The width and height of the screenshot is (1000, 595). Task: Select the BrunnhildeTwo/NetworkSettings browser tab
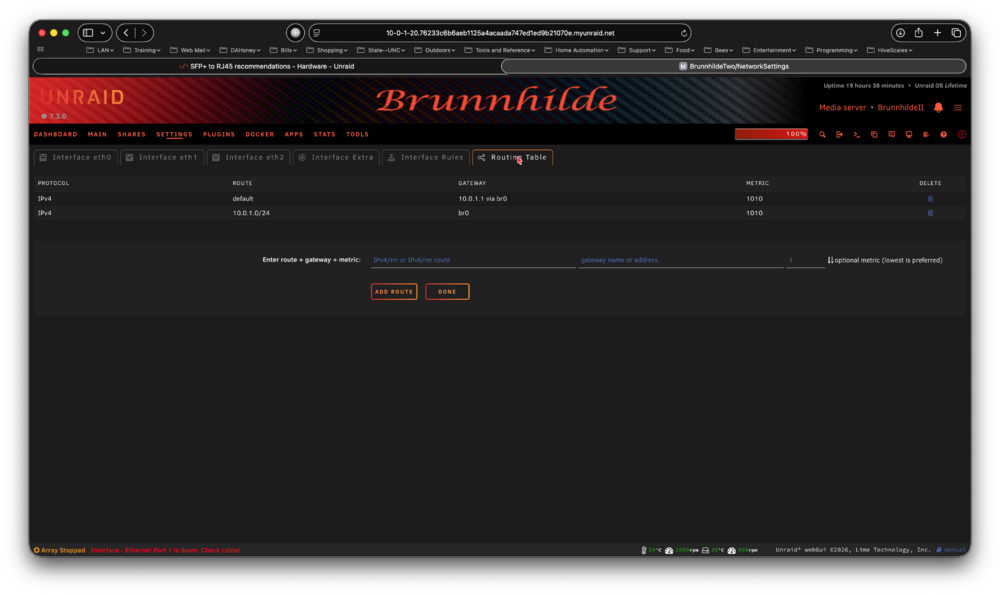pyautogui.click(x=733, y=66)
